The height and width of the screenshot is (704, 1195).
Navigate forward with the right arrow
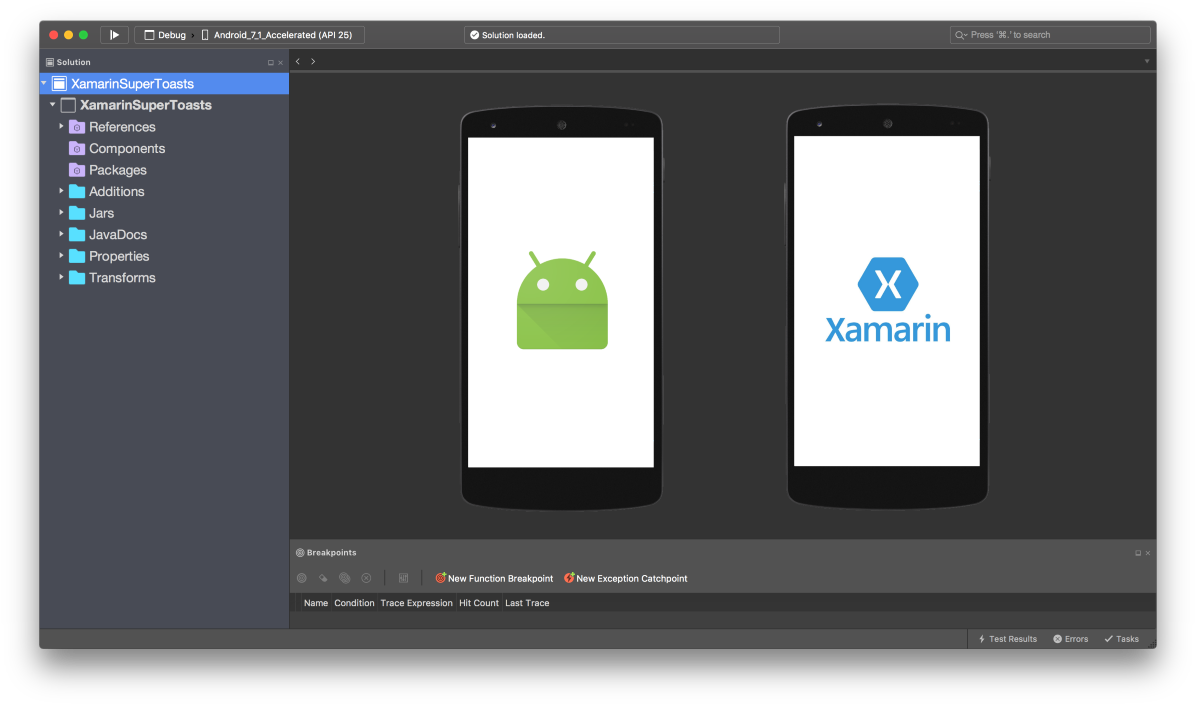[x=313, y=62]
